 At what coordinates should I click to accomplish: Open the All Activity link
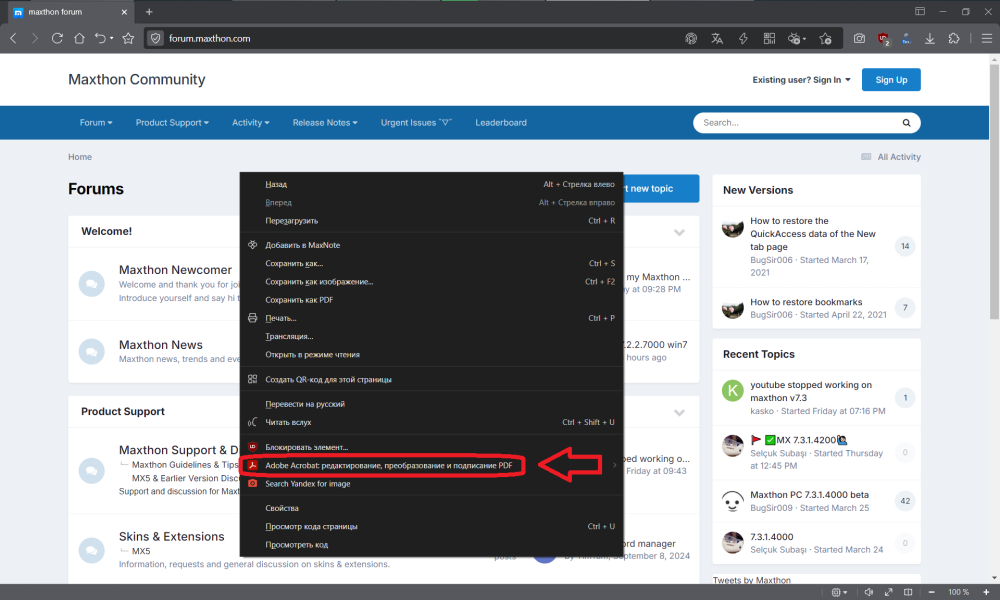coord(891,157)
